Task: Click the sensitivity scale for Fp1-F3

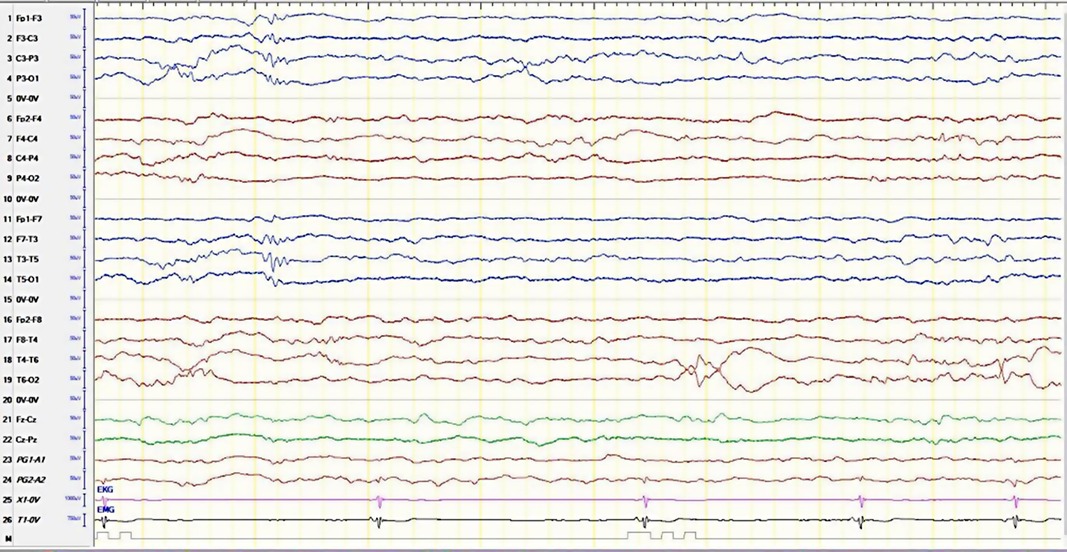Action: [74, 18]
